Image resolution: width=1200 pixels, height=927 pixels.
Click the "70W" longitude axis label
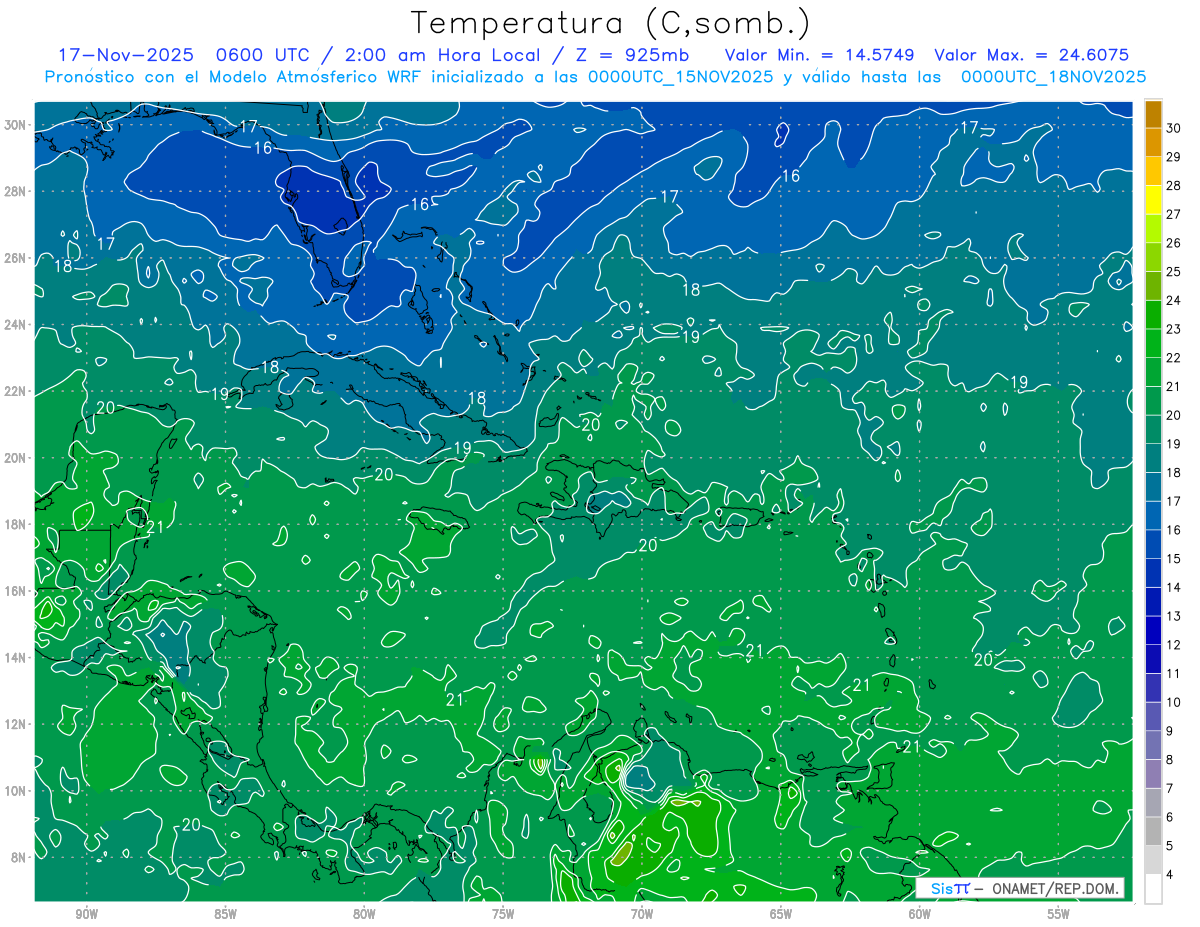click(642, 914)
